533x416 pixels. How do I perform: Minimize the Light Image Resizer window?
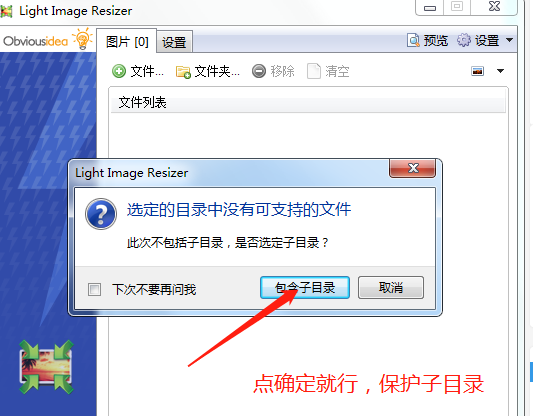click(430, 7)
